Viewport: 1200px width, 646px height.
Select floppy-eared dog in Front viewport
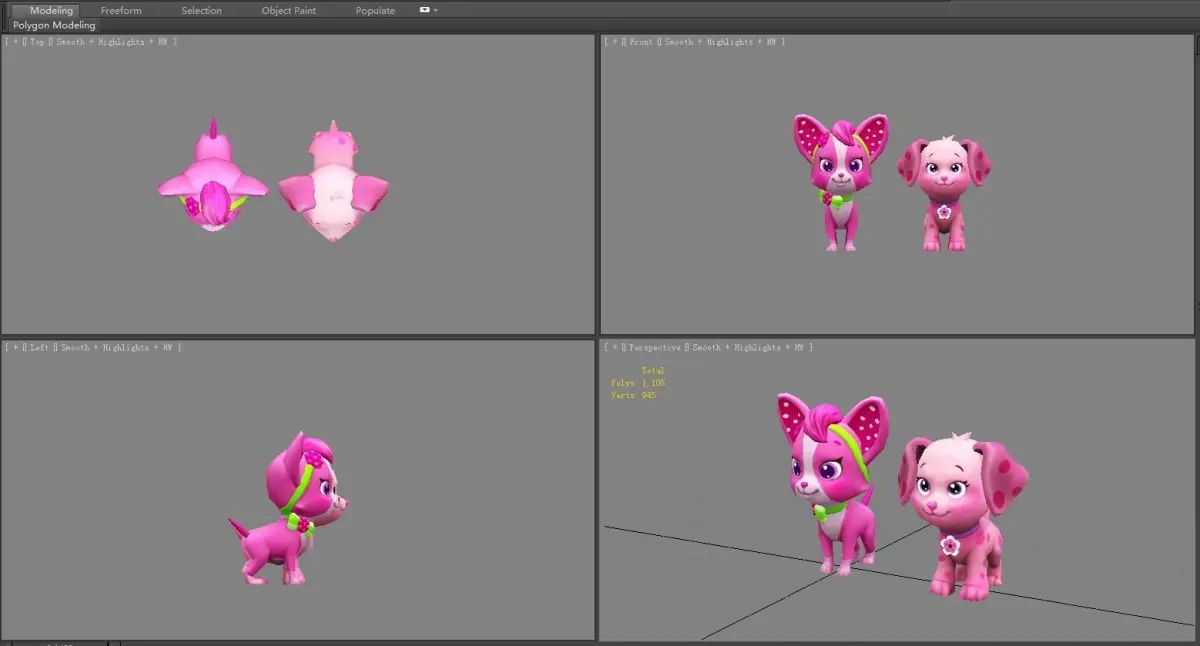pos(943,194)
